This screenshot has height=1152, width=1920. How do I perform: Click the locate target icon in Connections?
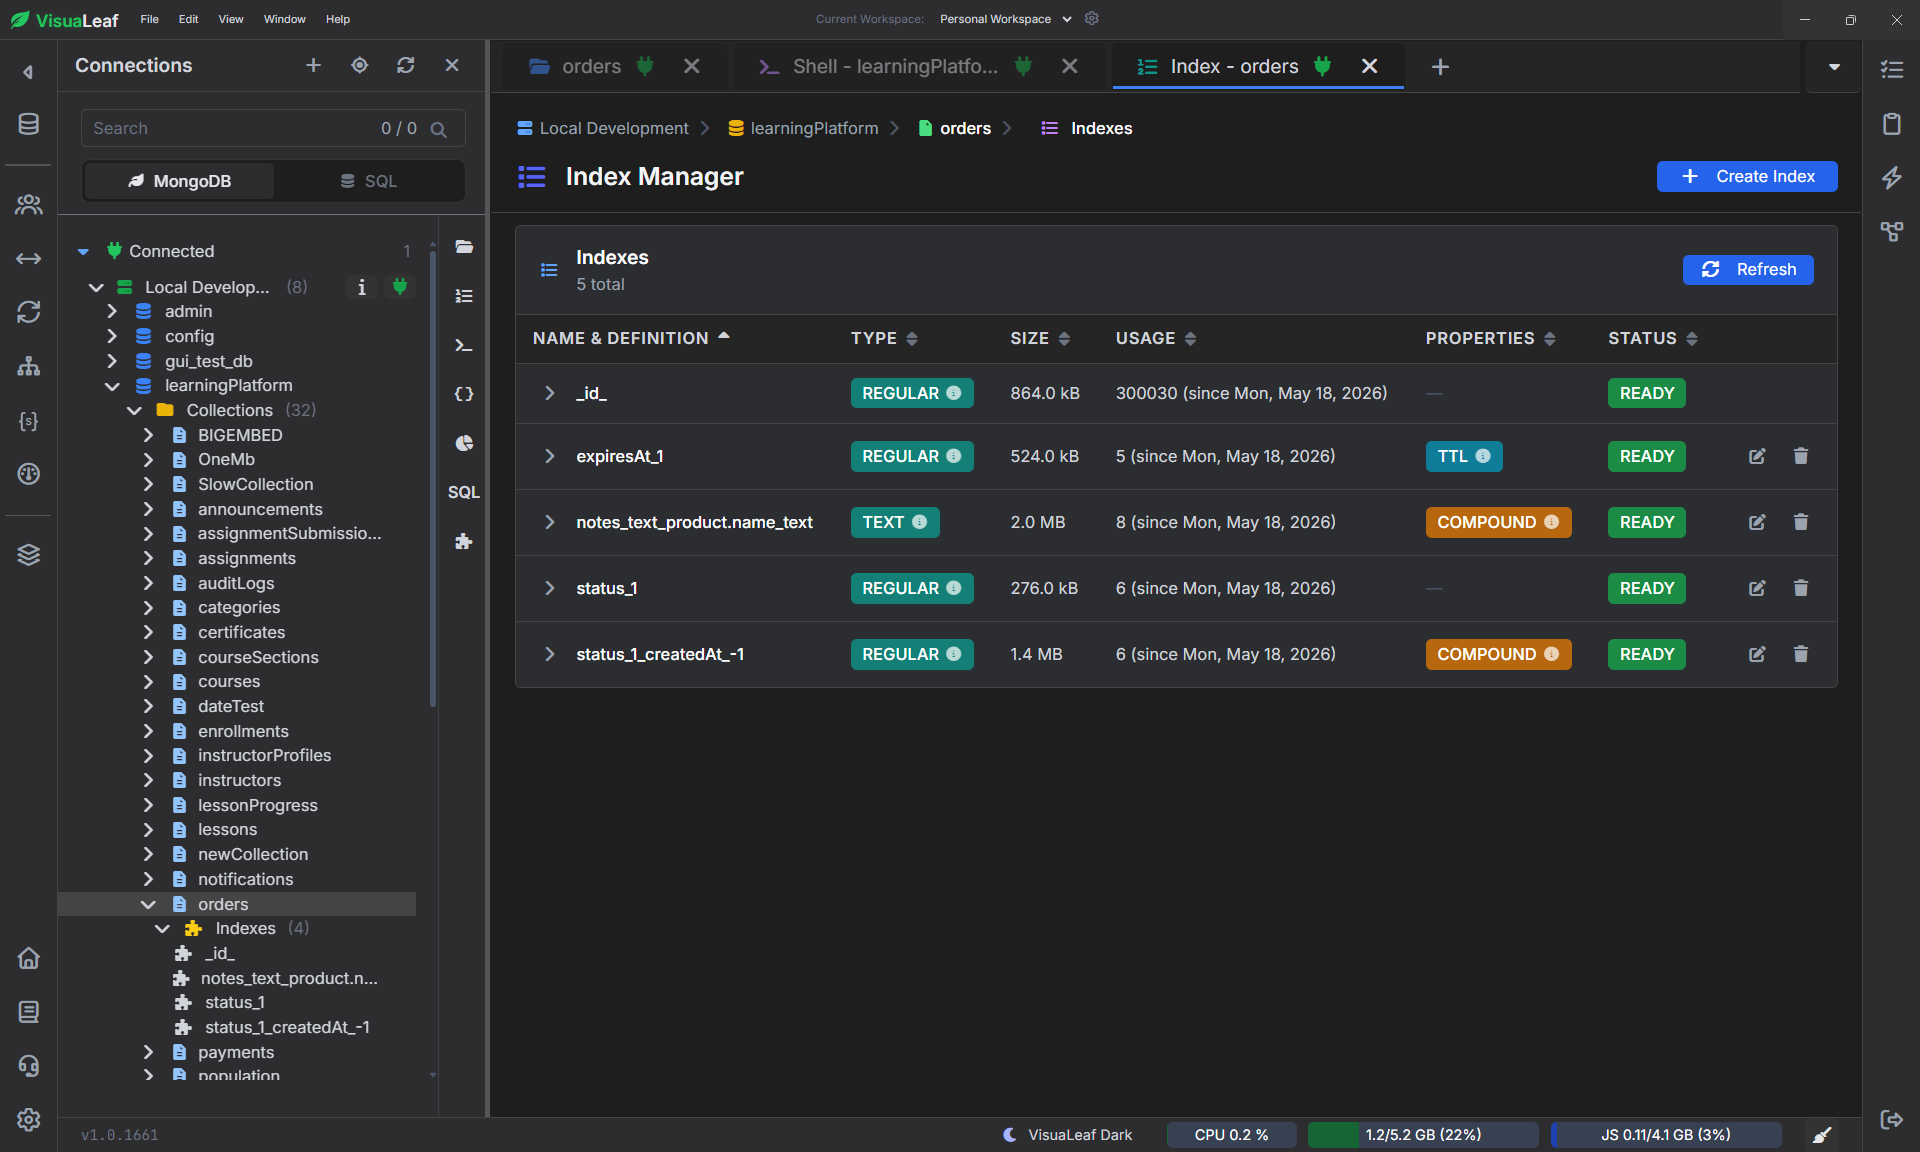click(360, 65)
